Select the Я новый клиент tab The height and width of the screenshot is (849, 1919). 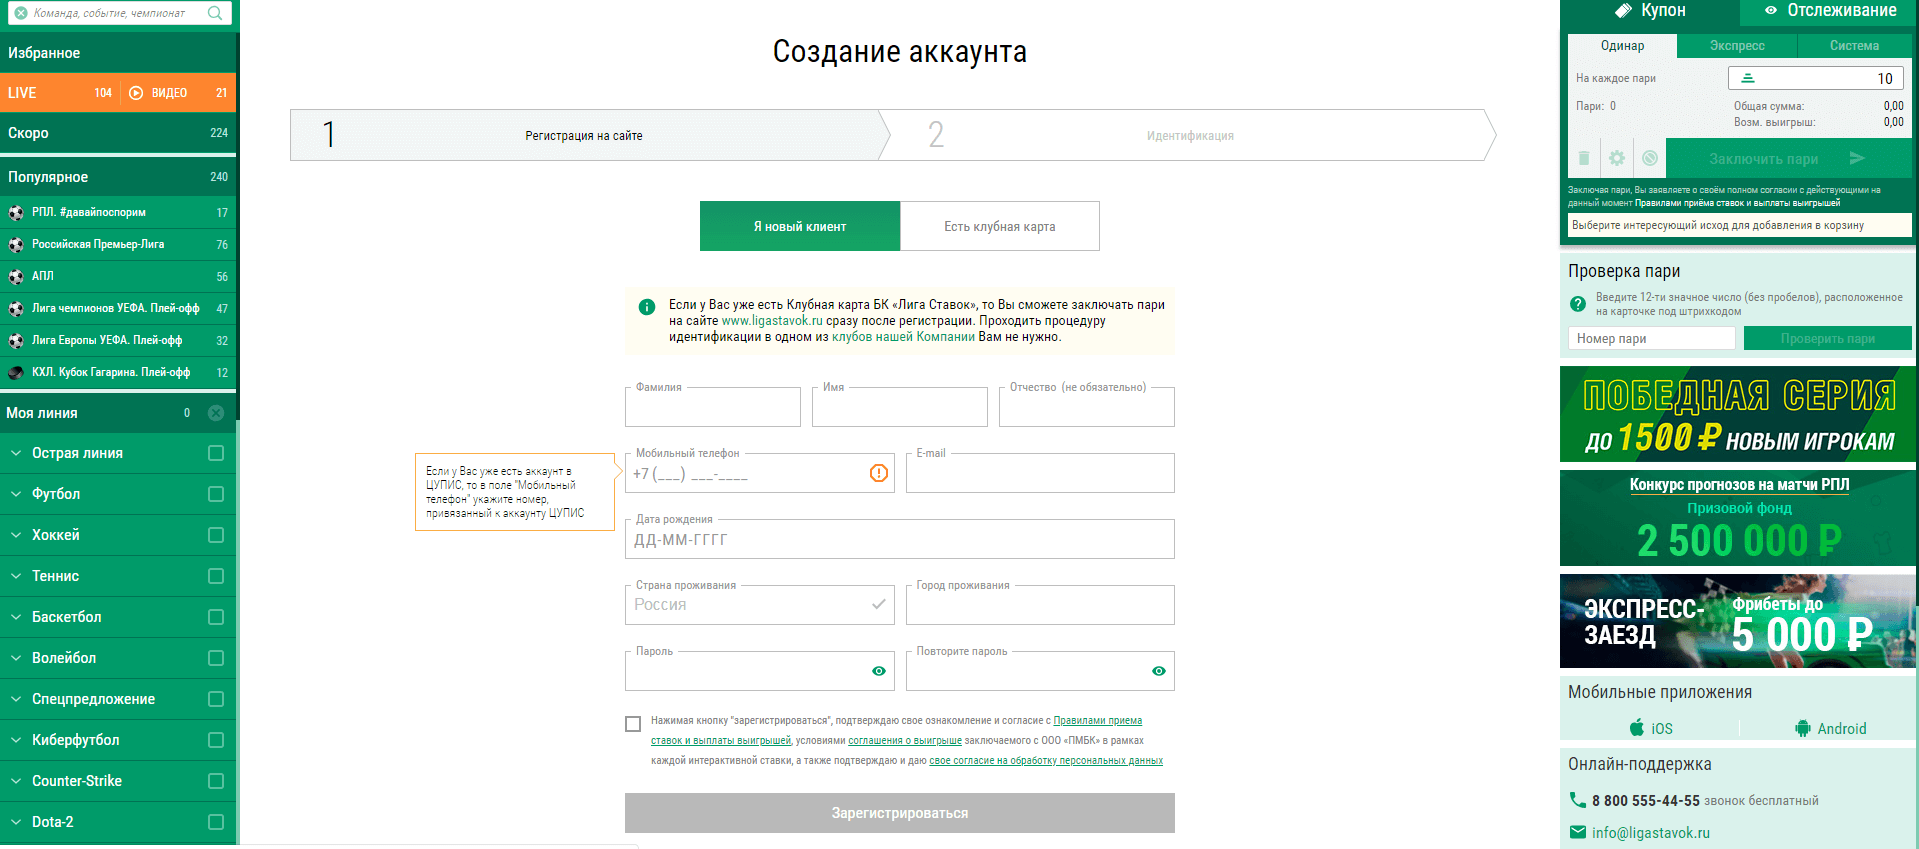point(800,226)
